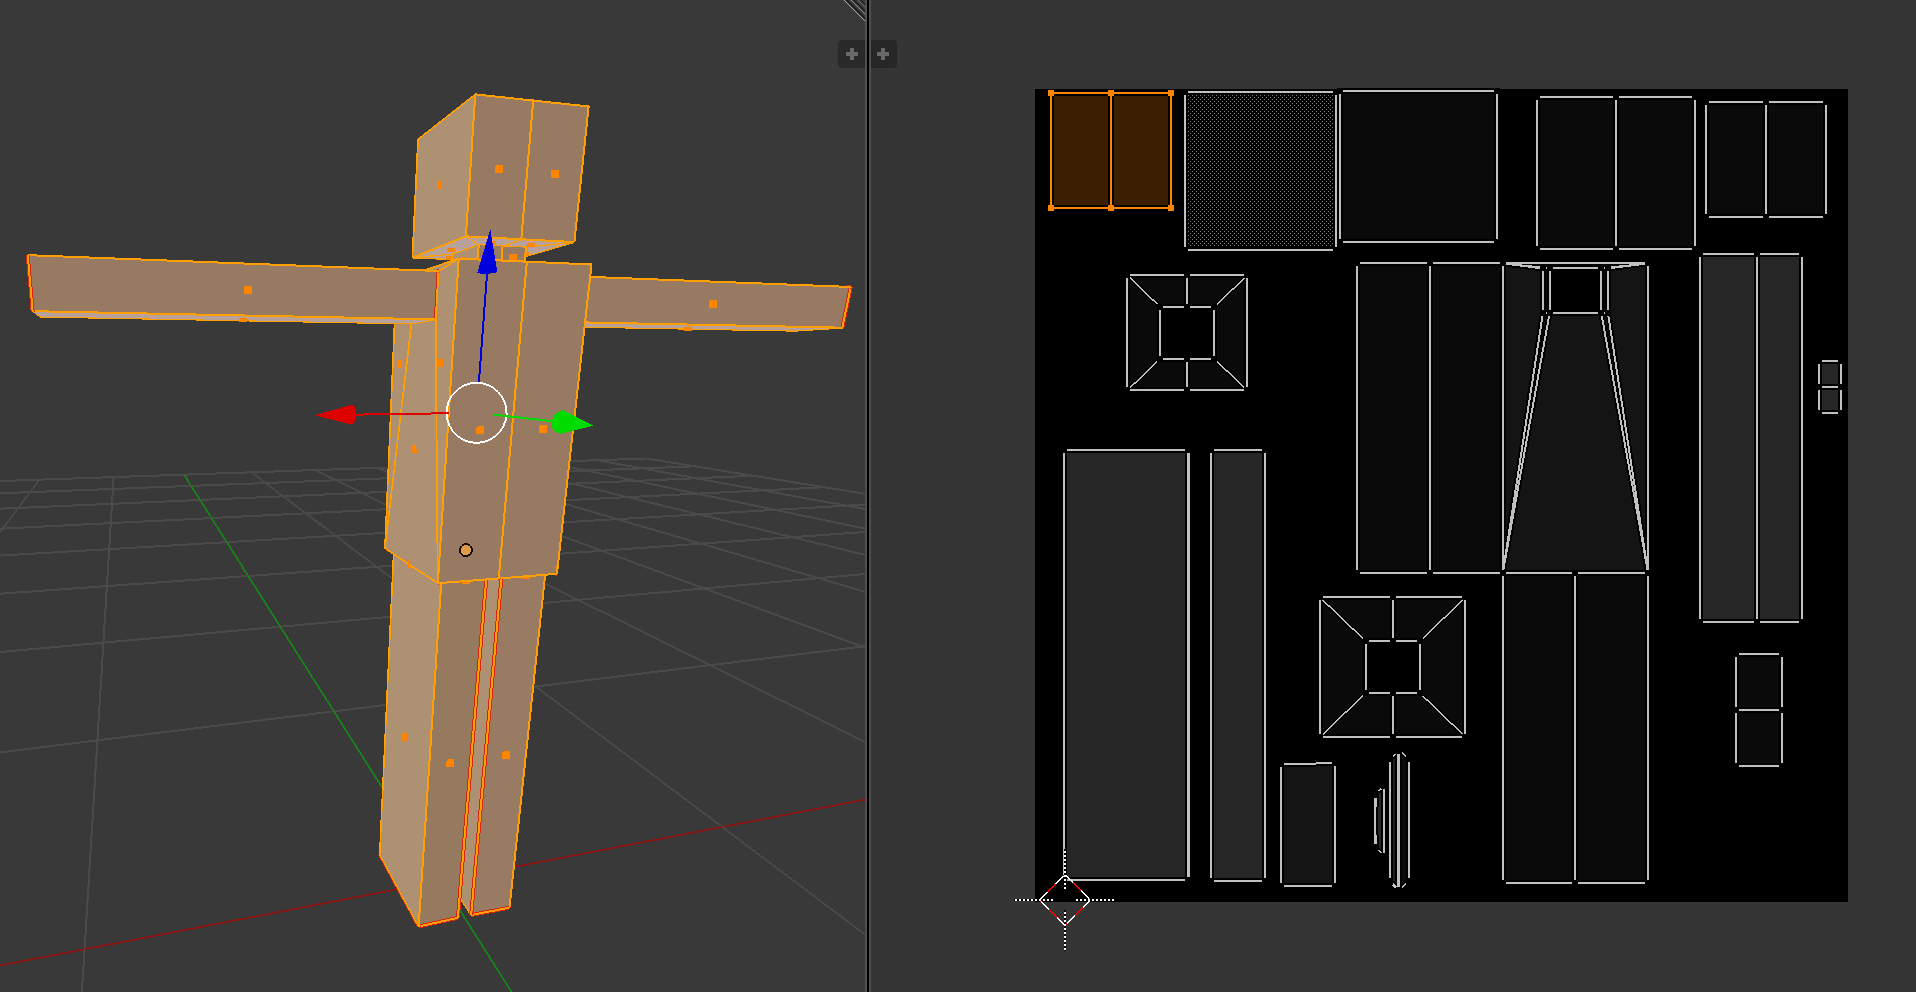This screenshot has width=1916, height=992.
Task: Click the largest tall rectangular UV island
Action: (x=1126, y=665)
